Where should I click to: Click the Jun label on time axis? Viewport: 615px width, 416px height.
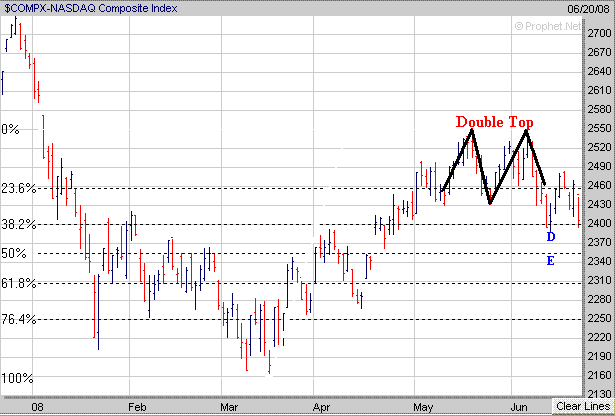coord(519,407)
